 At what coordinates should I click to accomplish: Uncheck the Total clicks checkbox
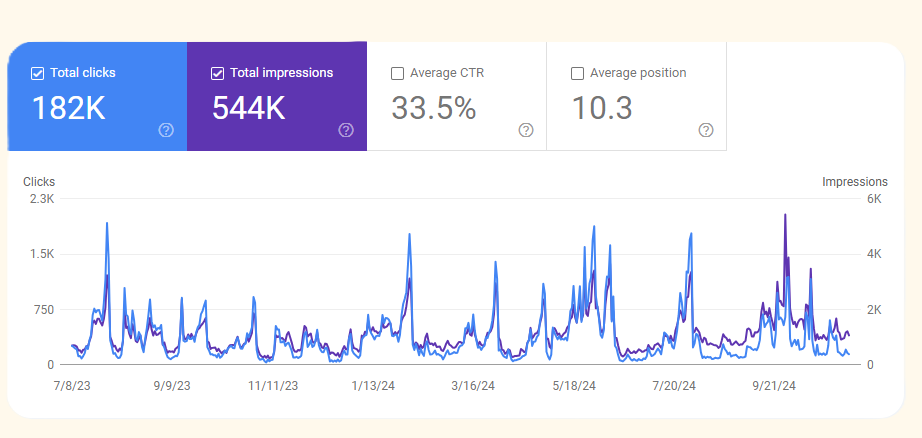pos(38,73)
